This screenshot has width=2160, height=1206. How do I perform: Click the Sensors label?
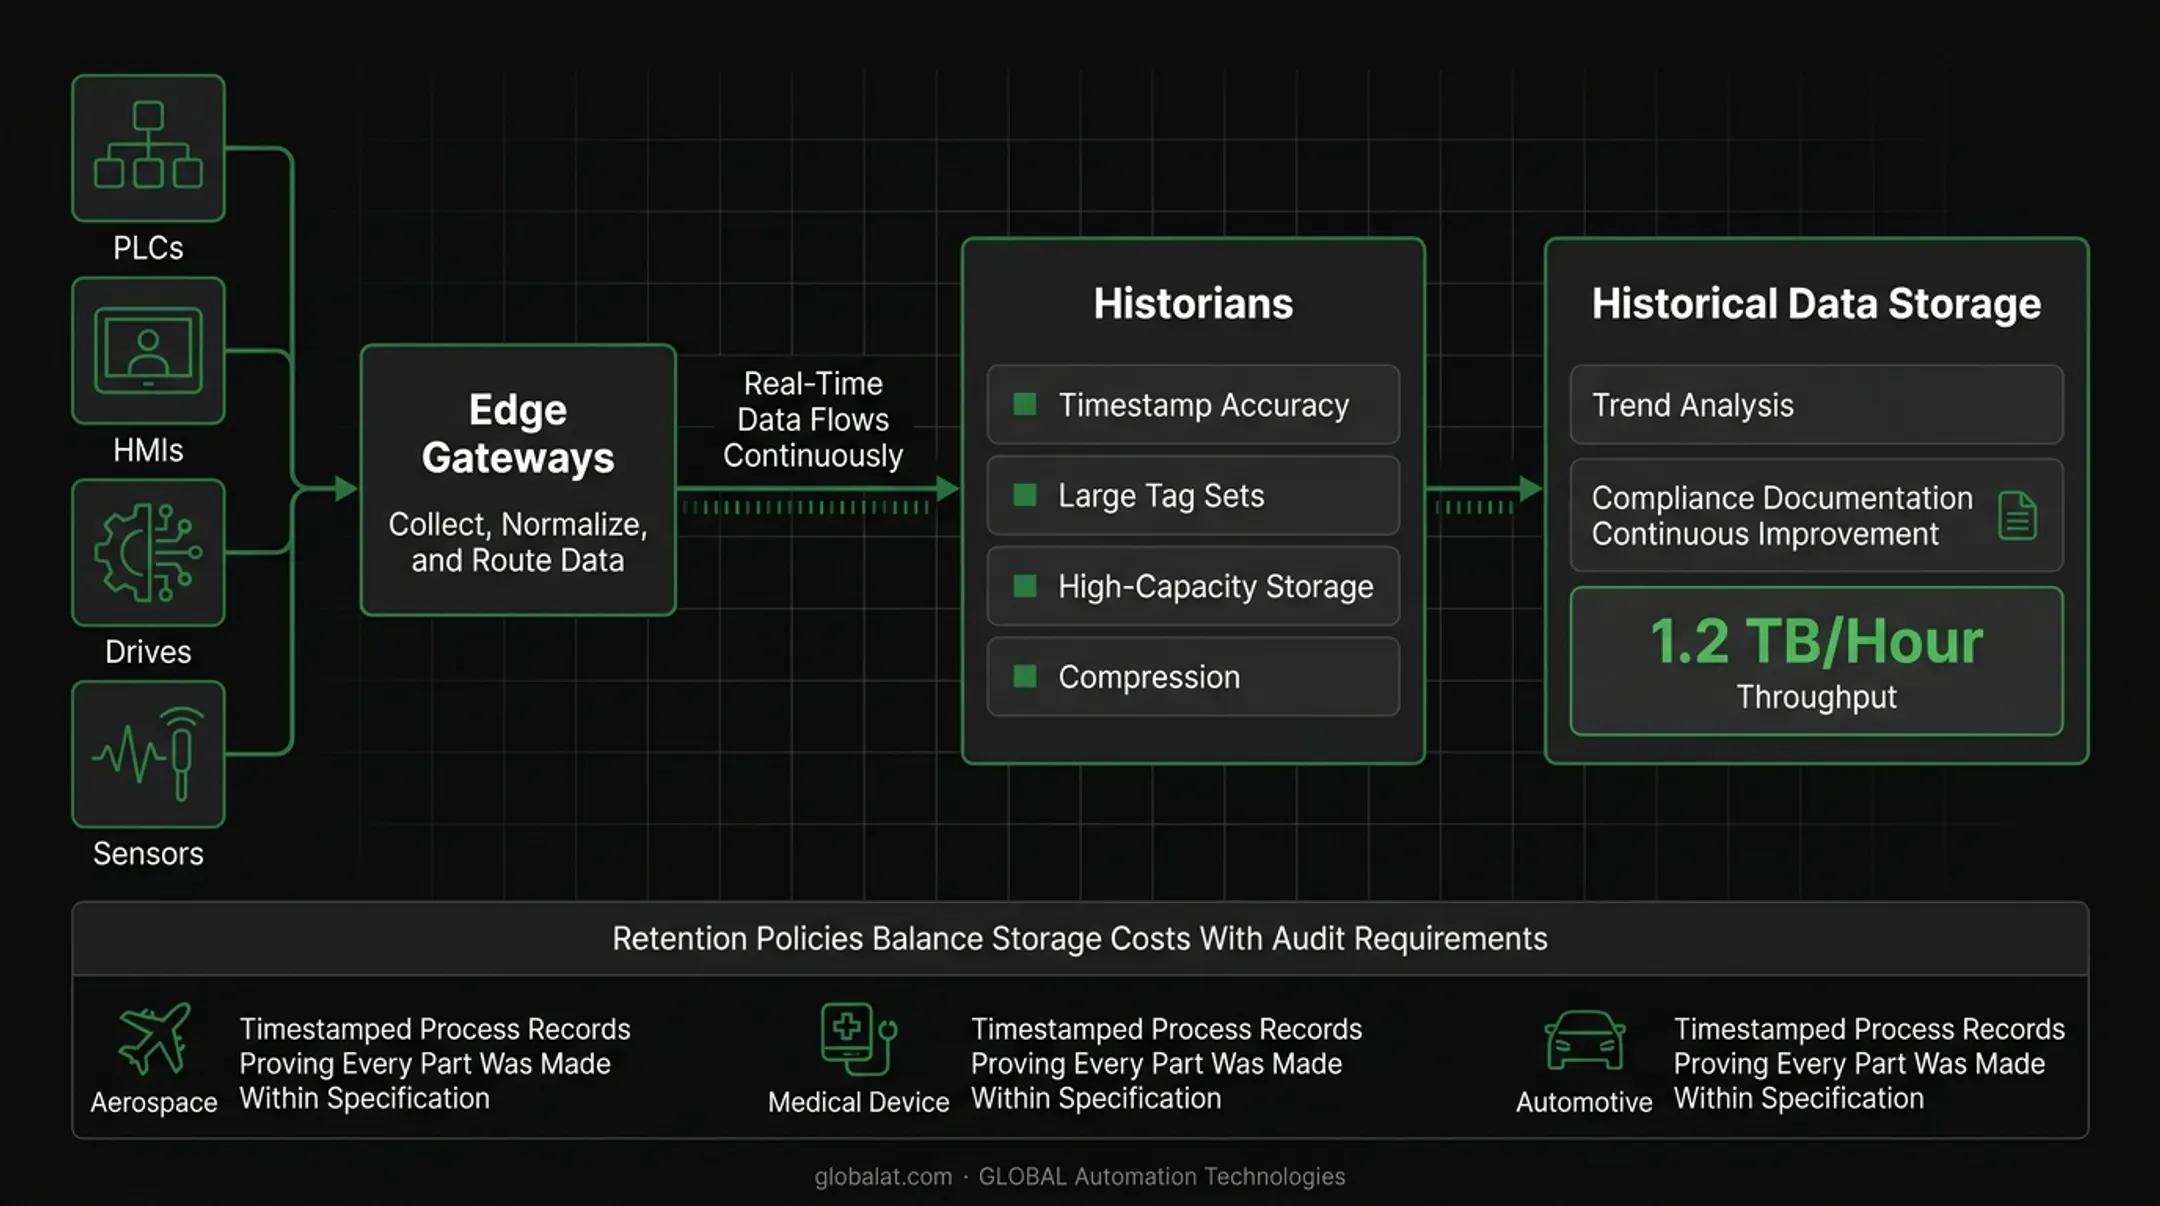coord(148,854)
